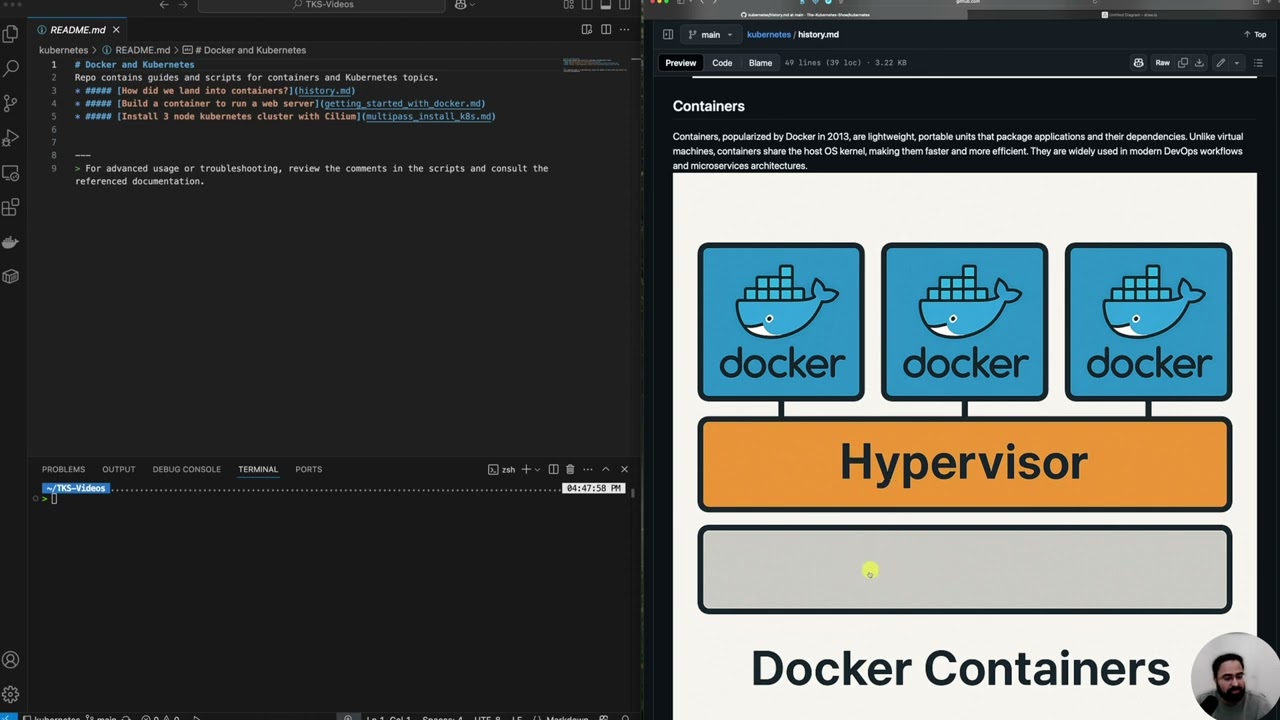The height and width of the screenshot is (720, 1280).
Task: Maximize the panel with up chevron
Action: (x=605, y=469)
